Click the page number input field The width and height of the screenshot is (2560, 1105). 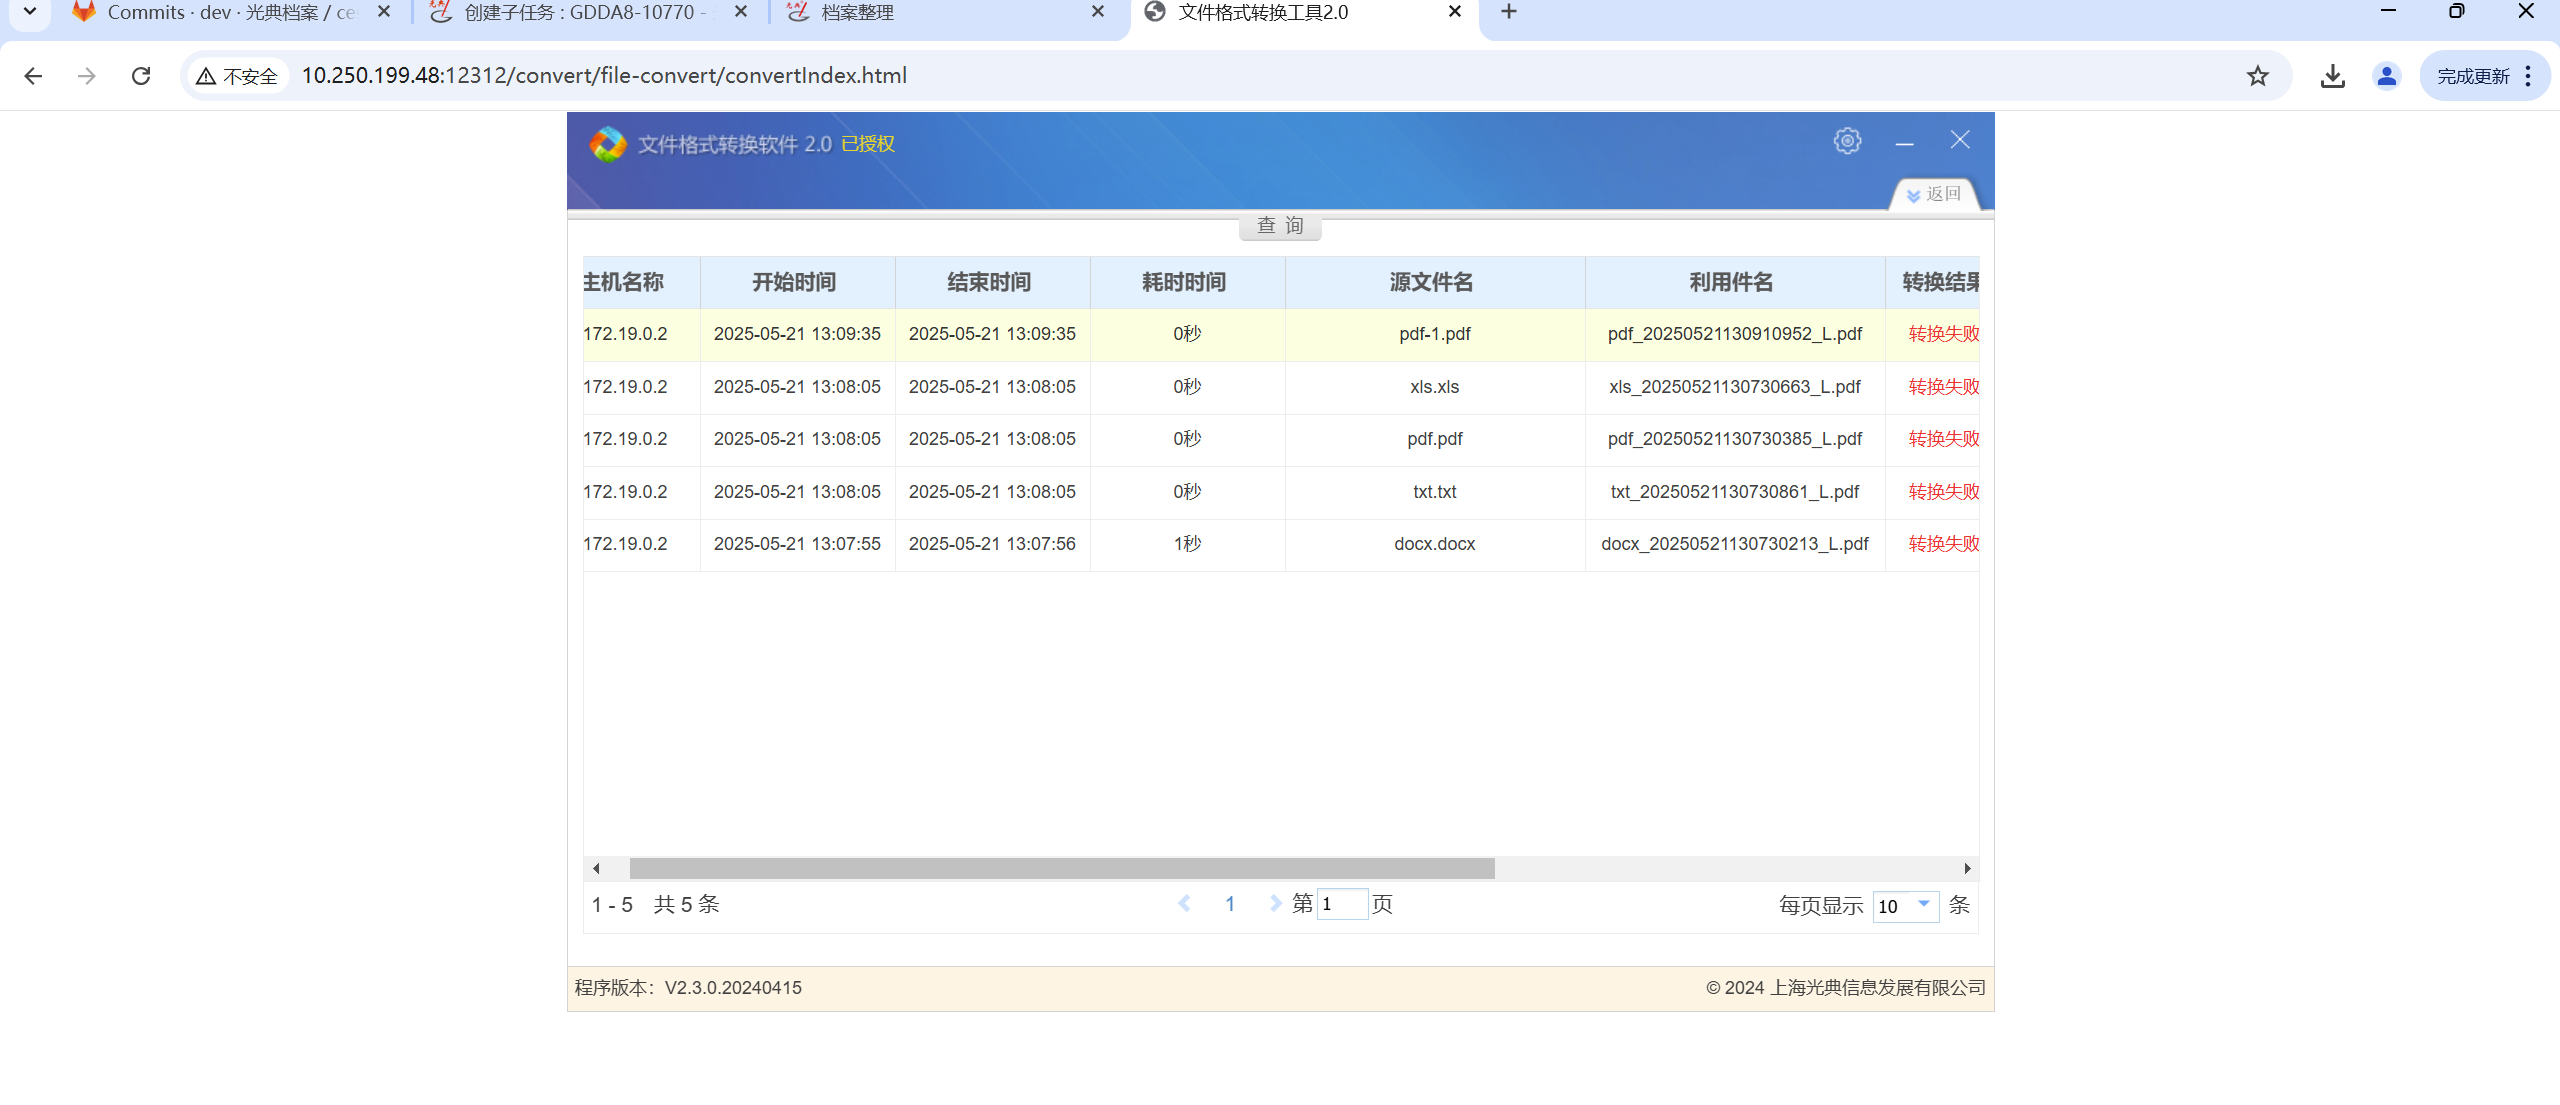point(1342,904)
